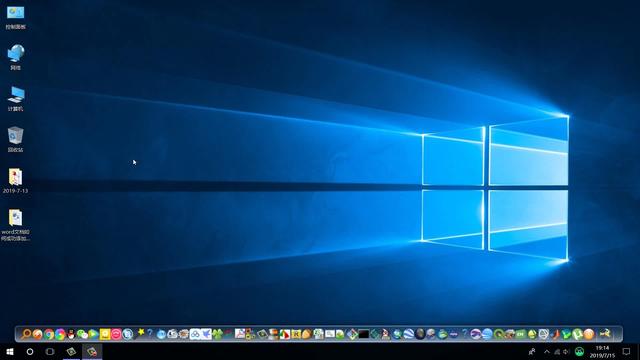Open the Action Center notifications icon
The height and width of the screenshot is (360, 640).
coord(626,351)
